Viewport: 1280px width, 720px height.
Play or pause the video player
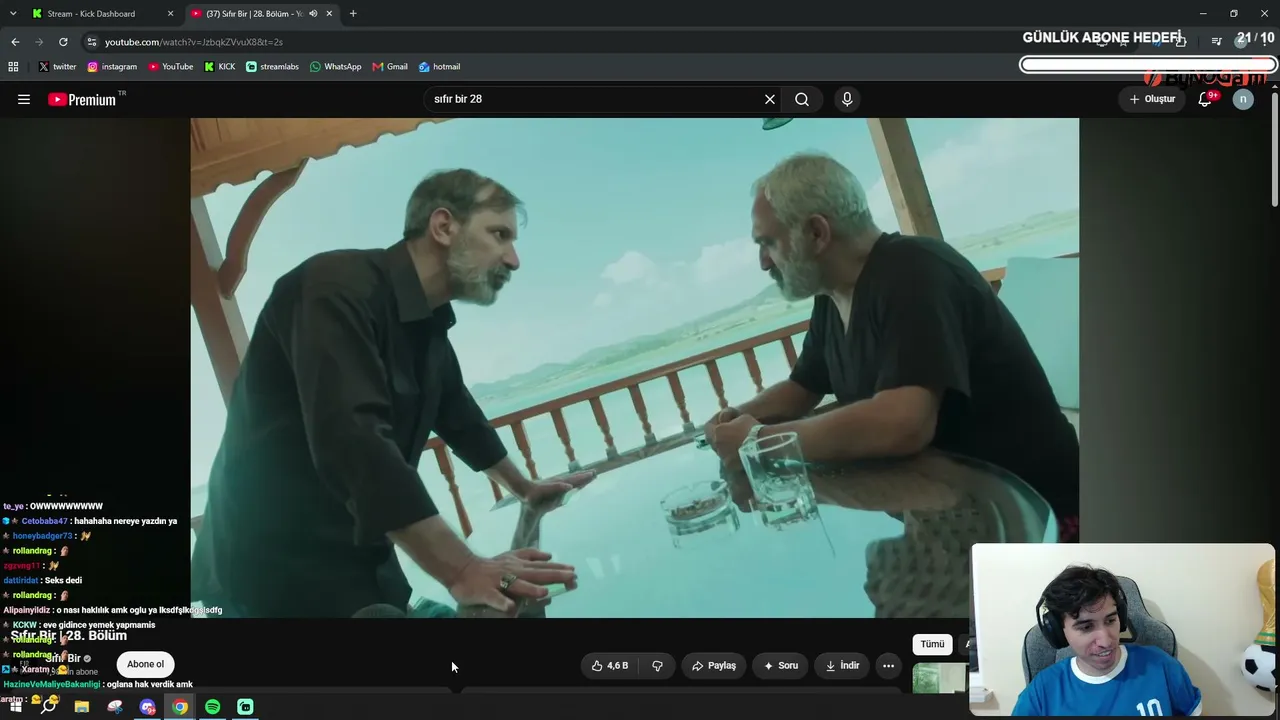click(635, 368)
